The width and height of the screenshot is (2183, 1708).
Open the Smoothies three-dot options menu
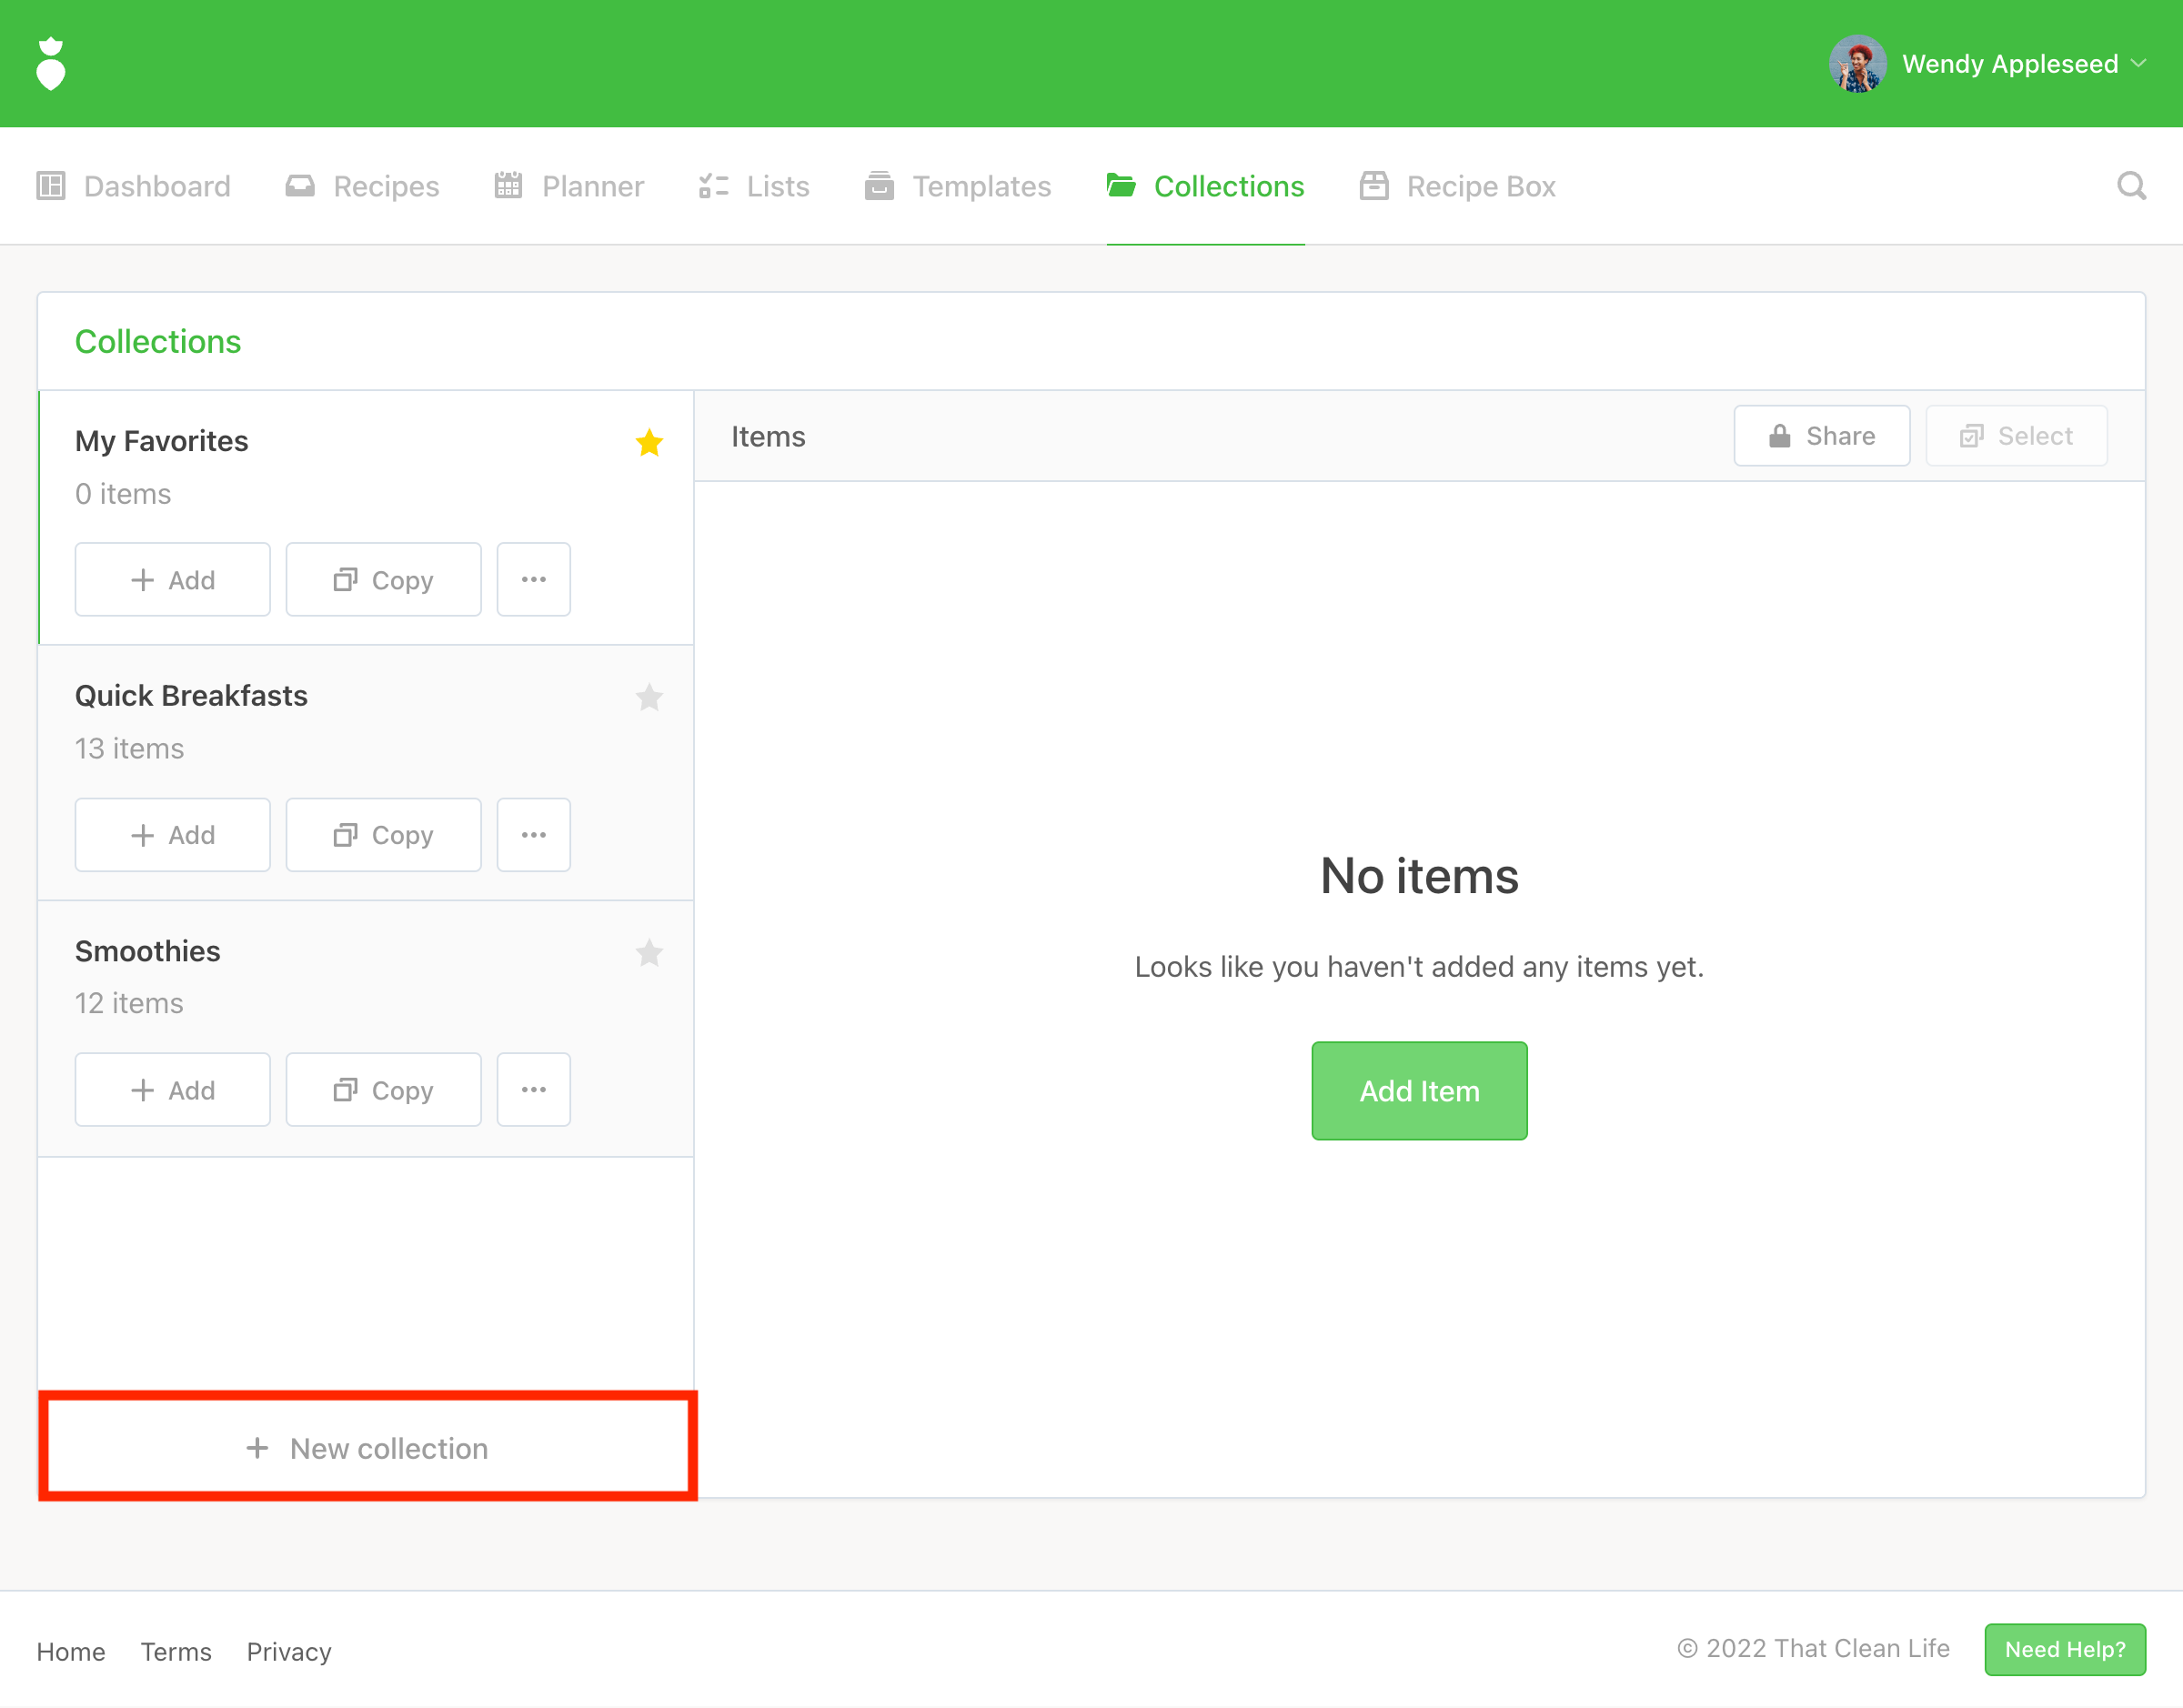point(533,1090)
